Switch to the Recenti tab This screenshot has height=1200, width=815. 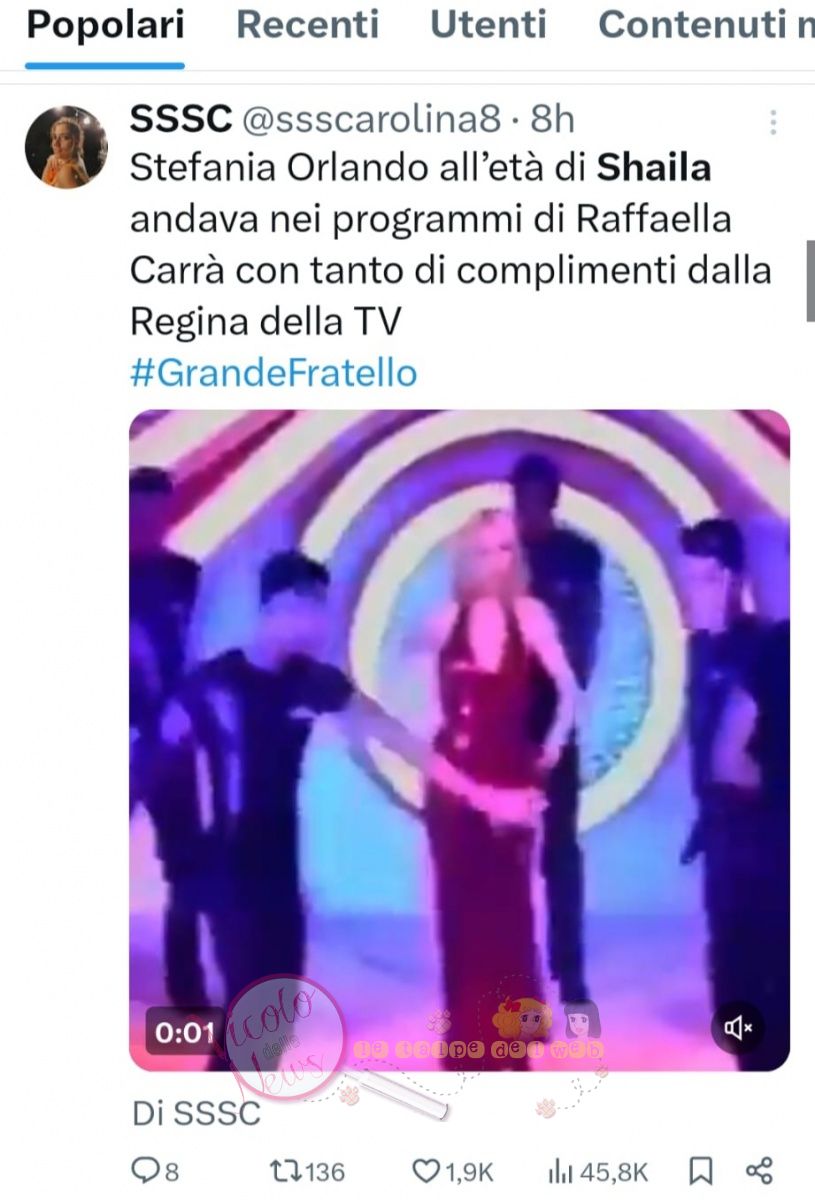[x=307, y=25]
